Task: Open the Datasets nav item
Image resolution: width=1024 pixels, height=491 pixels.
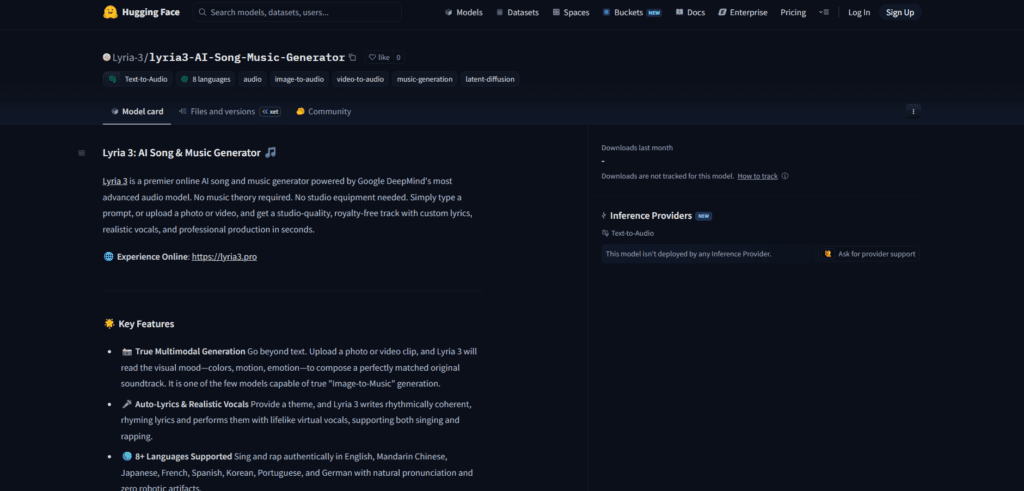Action: tap(517, 12)
